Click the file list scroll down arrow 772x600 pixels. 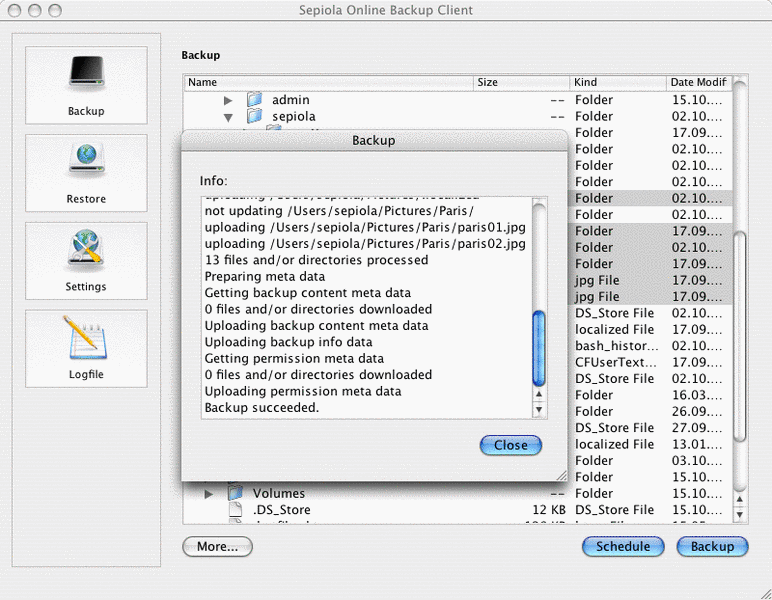(740, 514)
